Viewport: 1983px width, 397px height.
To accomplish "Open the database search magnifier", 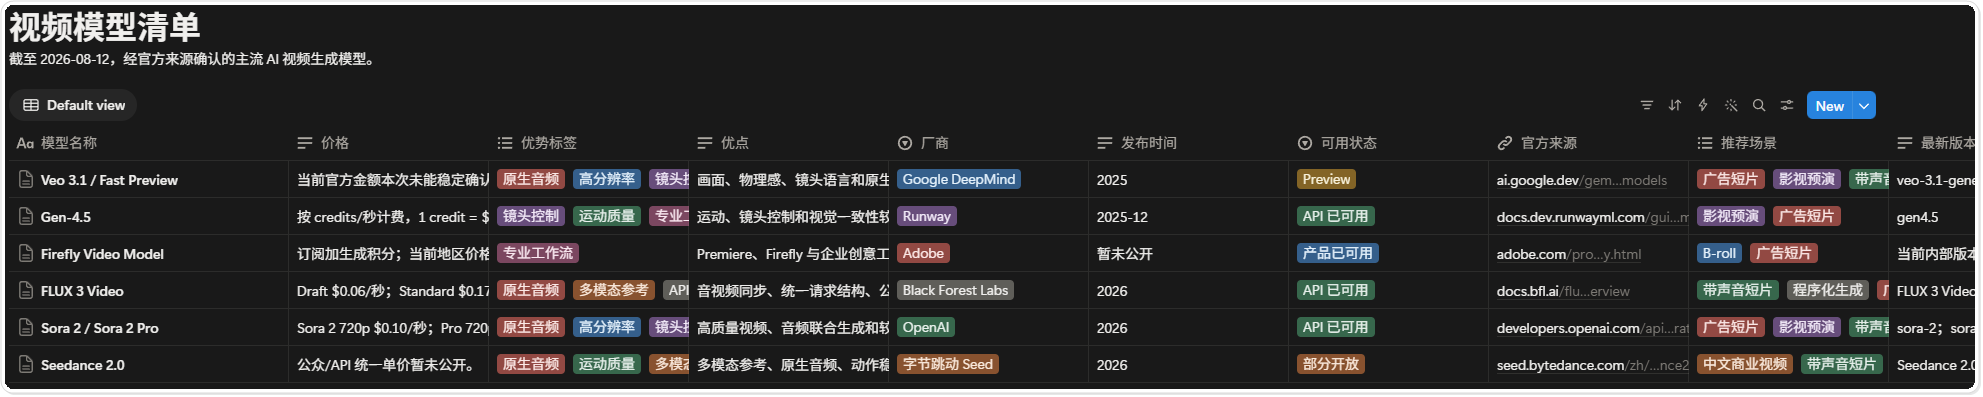I will (1758, 105).
